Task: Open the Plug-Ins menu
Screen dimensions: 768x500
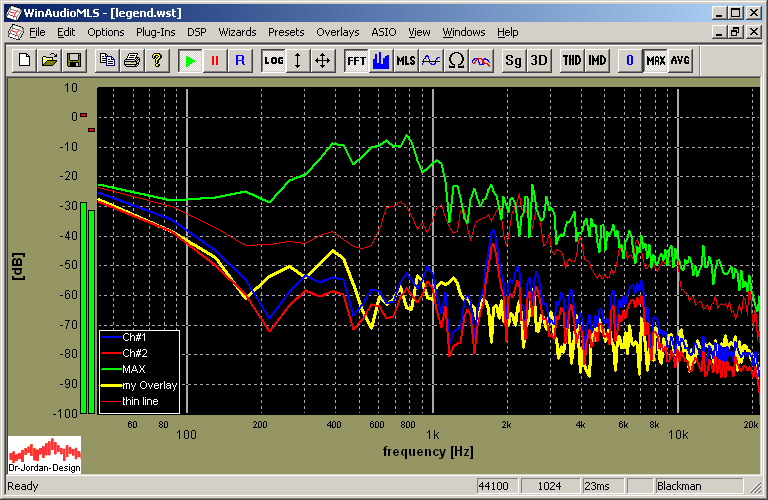Action: point(155,32)
